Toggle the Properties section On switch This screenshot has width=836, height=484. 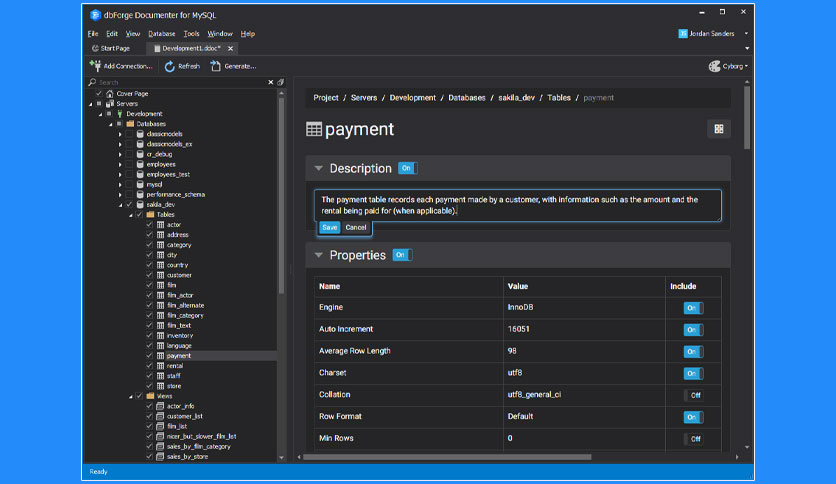403,255
